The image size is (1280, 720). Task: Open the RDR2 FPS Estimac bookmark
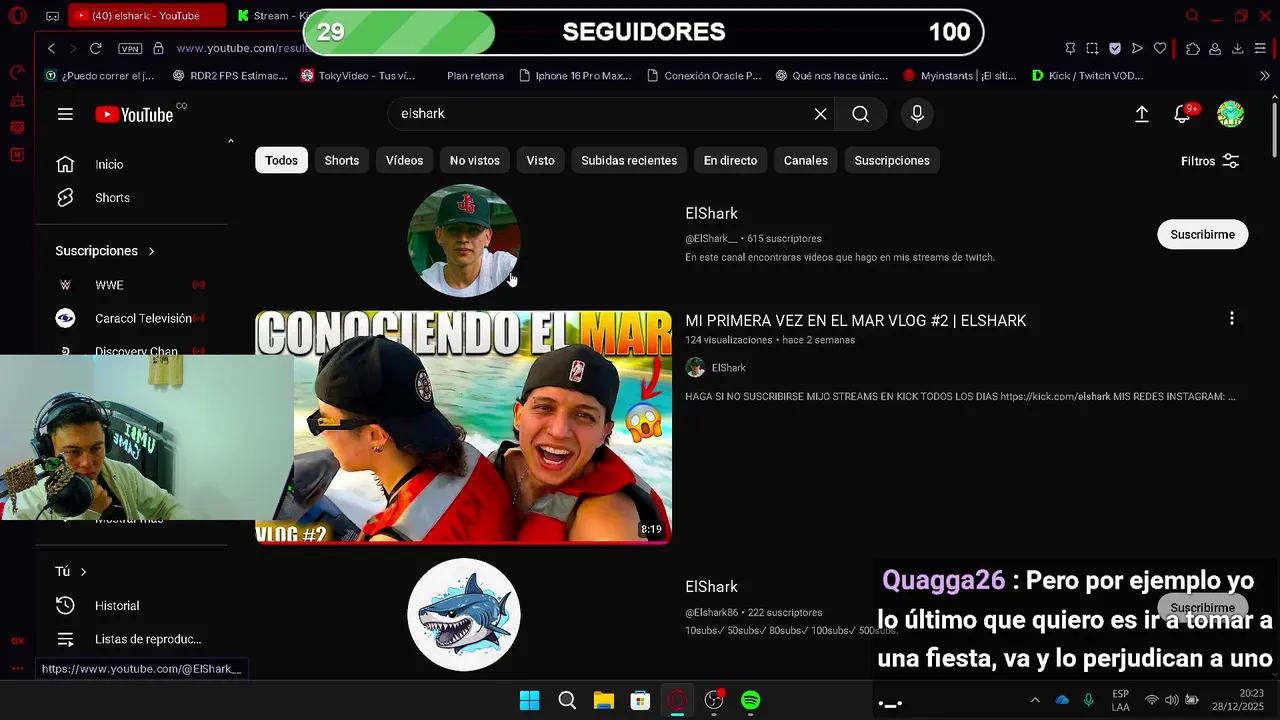point(230,76)
